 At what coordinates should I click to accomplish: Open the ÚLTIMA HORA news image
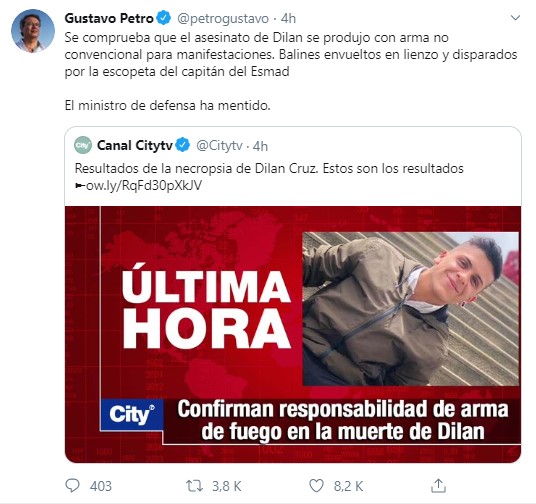[x=293, y=334]
